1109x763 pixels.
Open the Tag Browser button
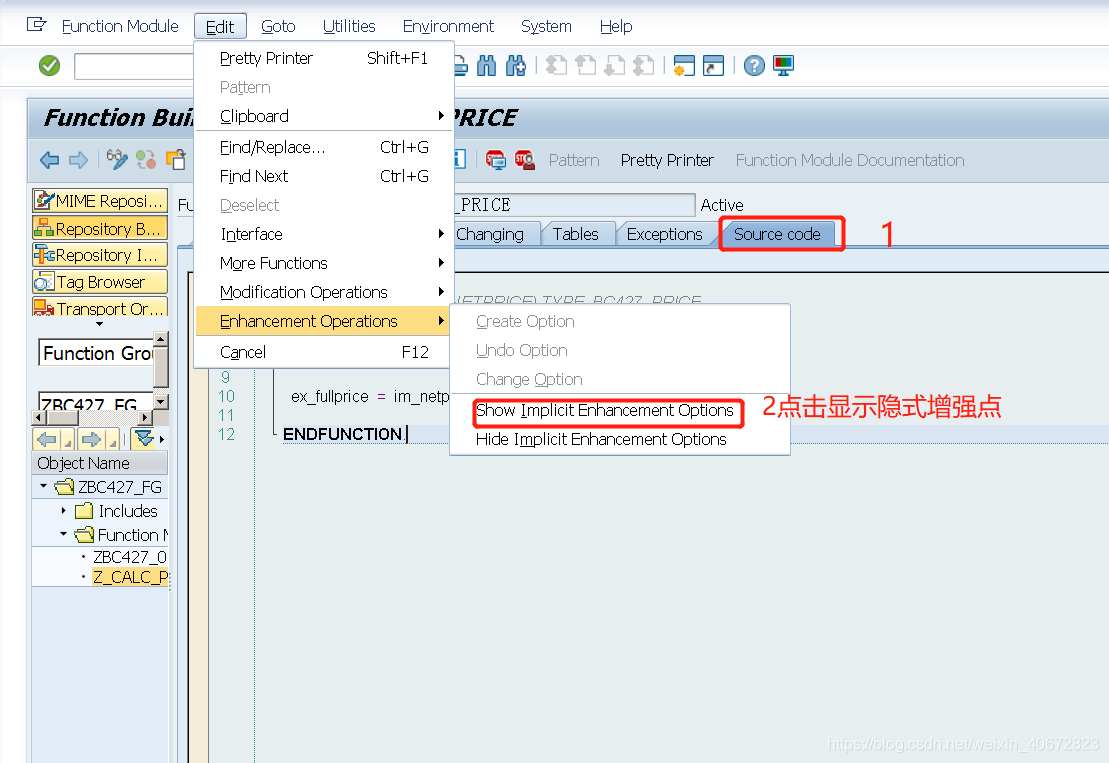100,282
